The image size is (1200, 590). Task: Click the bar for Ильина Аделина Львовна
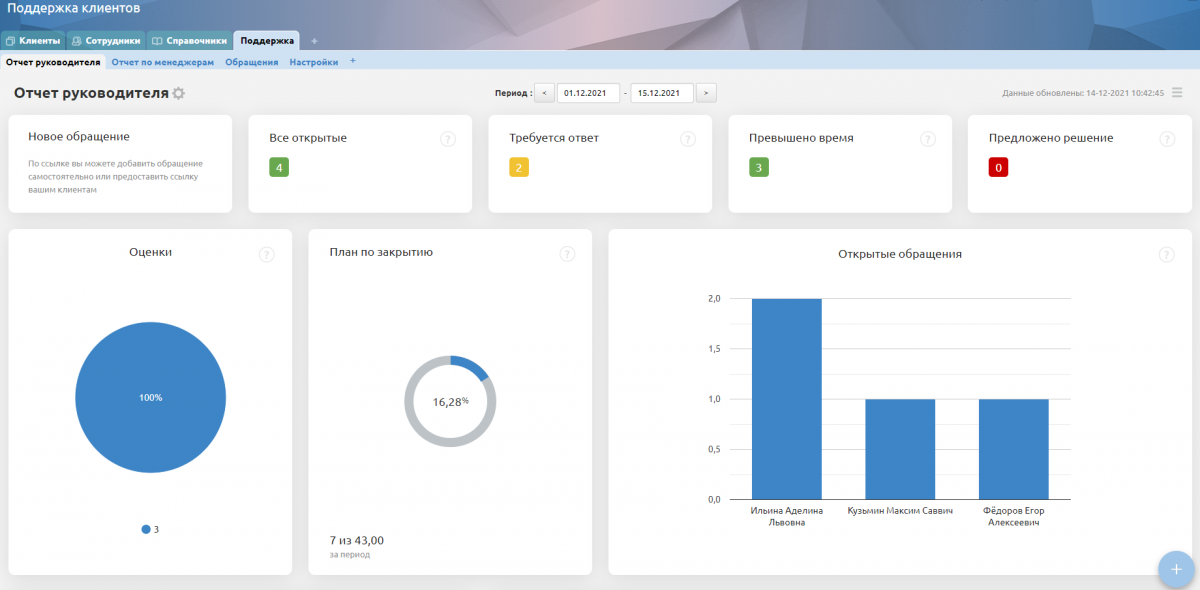(x=786, y=399)
